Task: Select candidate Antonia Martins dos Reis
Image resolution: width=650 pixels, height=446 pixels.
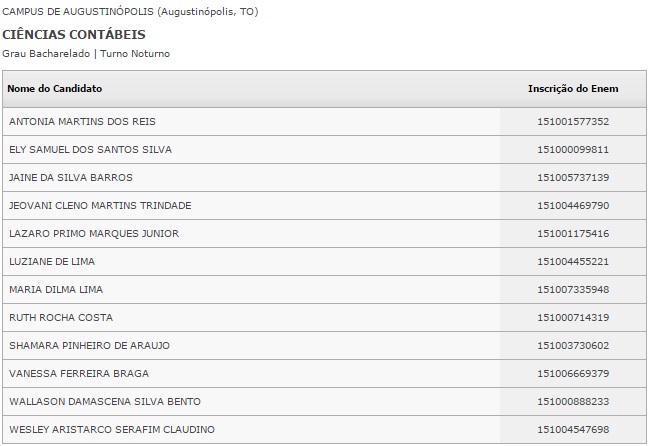Action: point(82,122)
